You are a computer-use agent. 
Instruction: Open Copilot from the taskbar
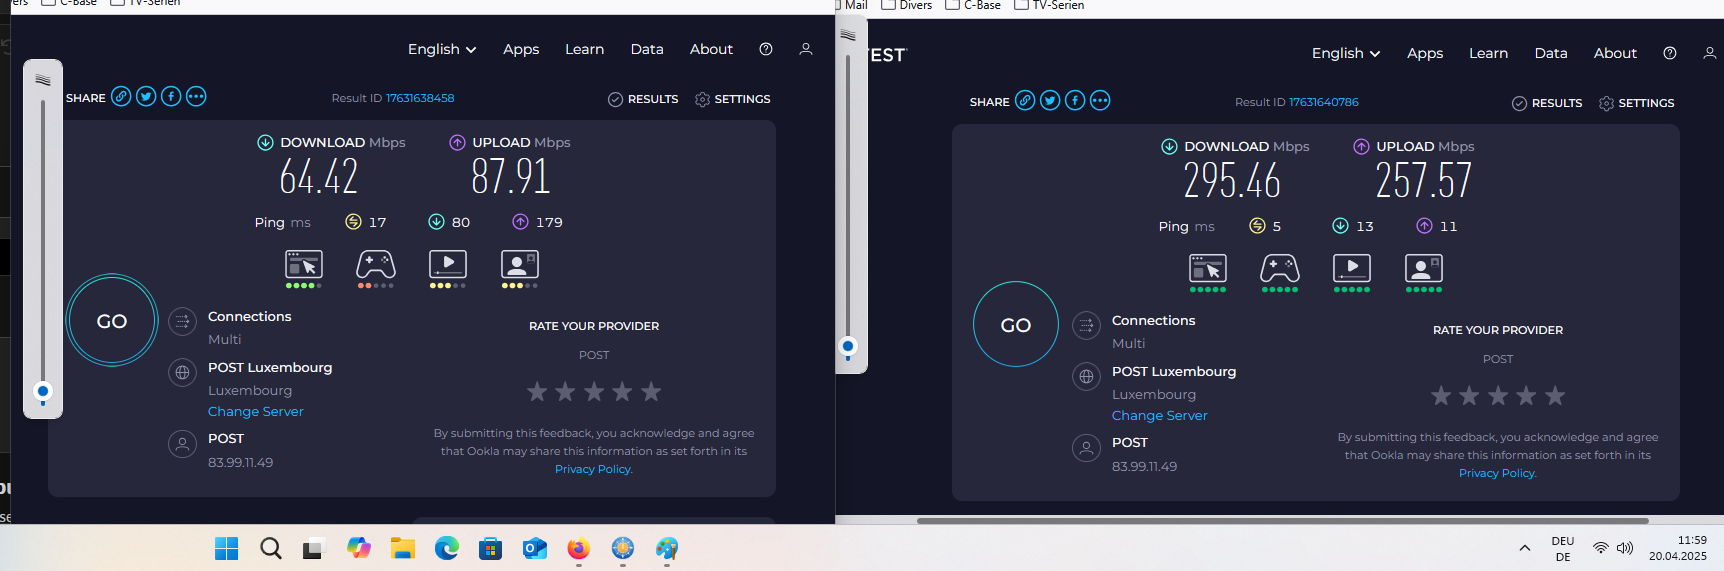(x=359, y=548)
